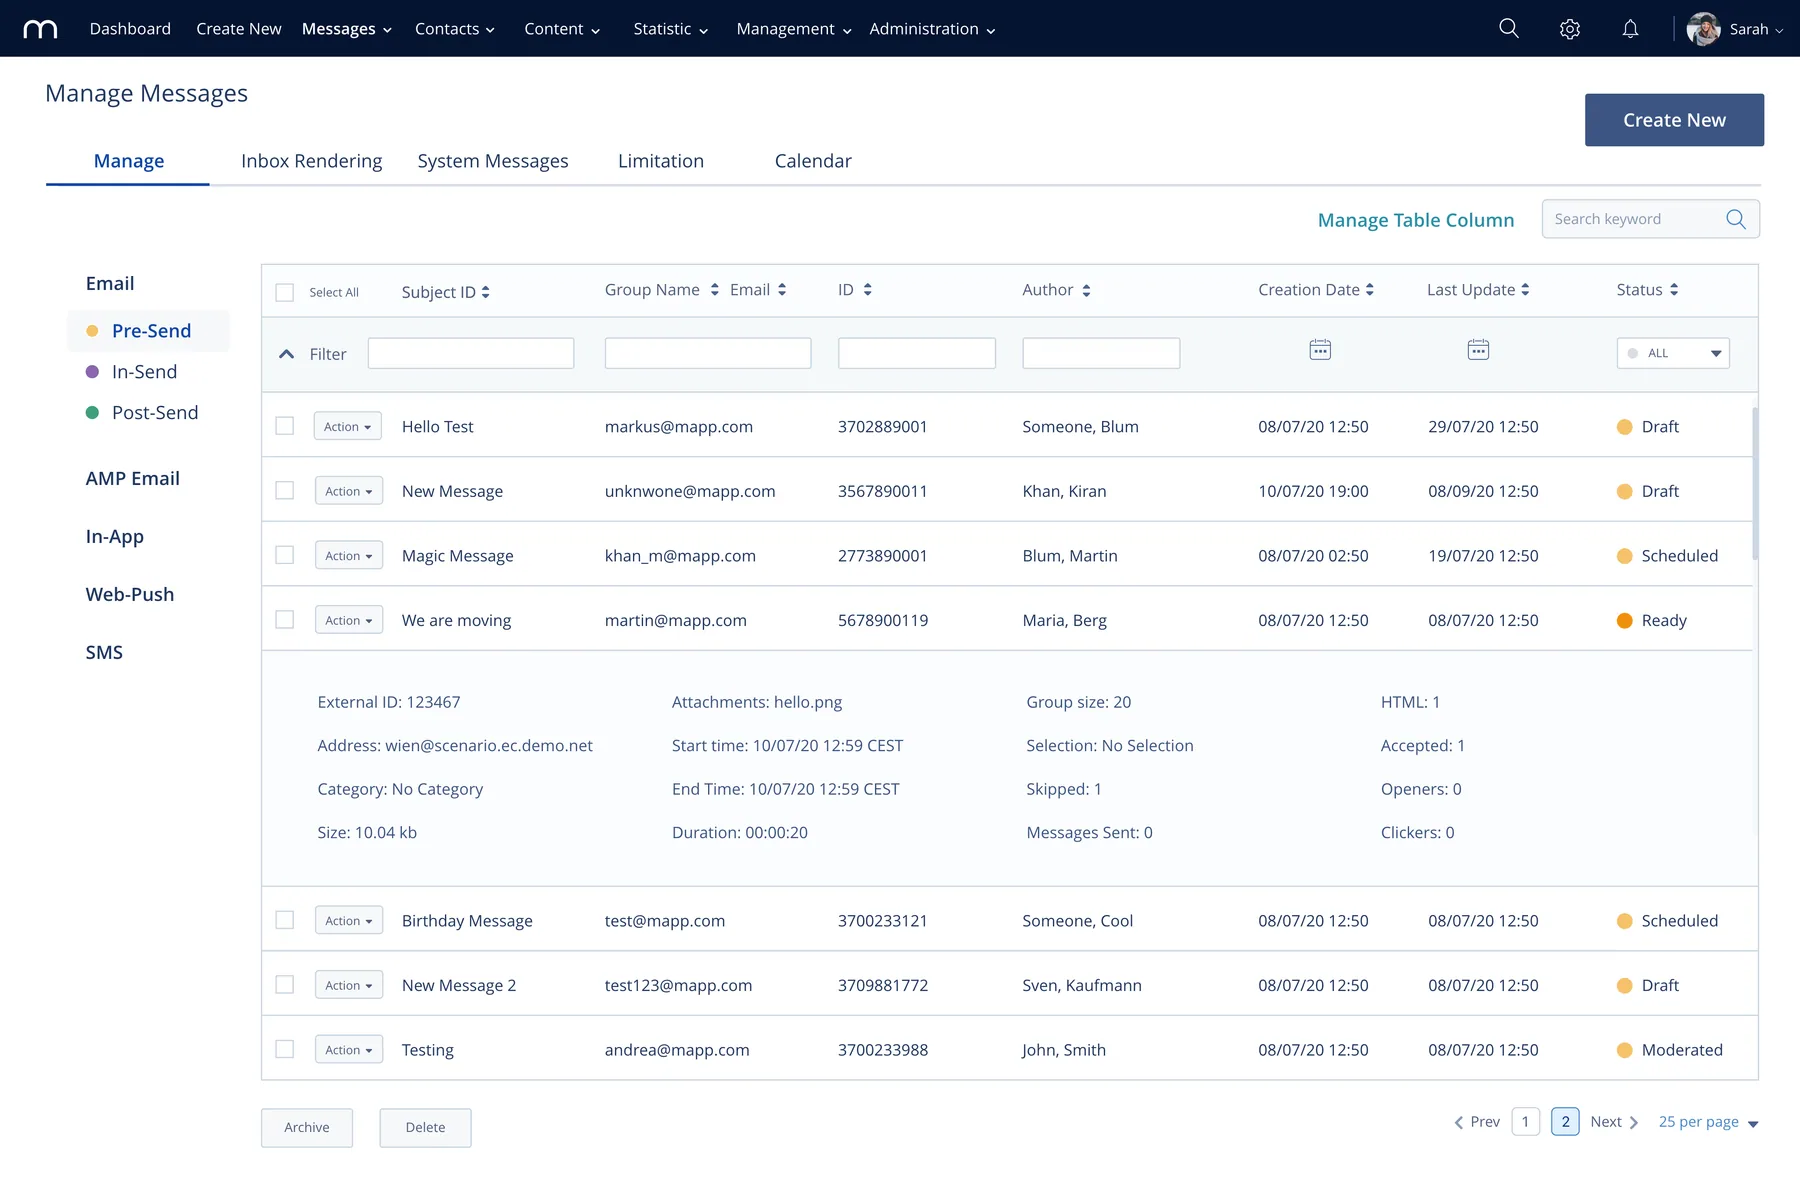The image size is (1800, 1194).
Task: Sort by Last Update arrows
Action: [x=1525, y=290]
